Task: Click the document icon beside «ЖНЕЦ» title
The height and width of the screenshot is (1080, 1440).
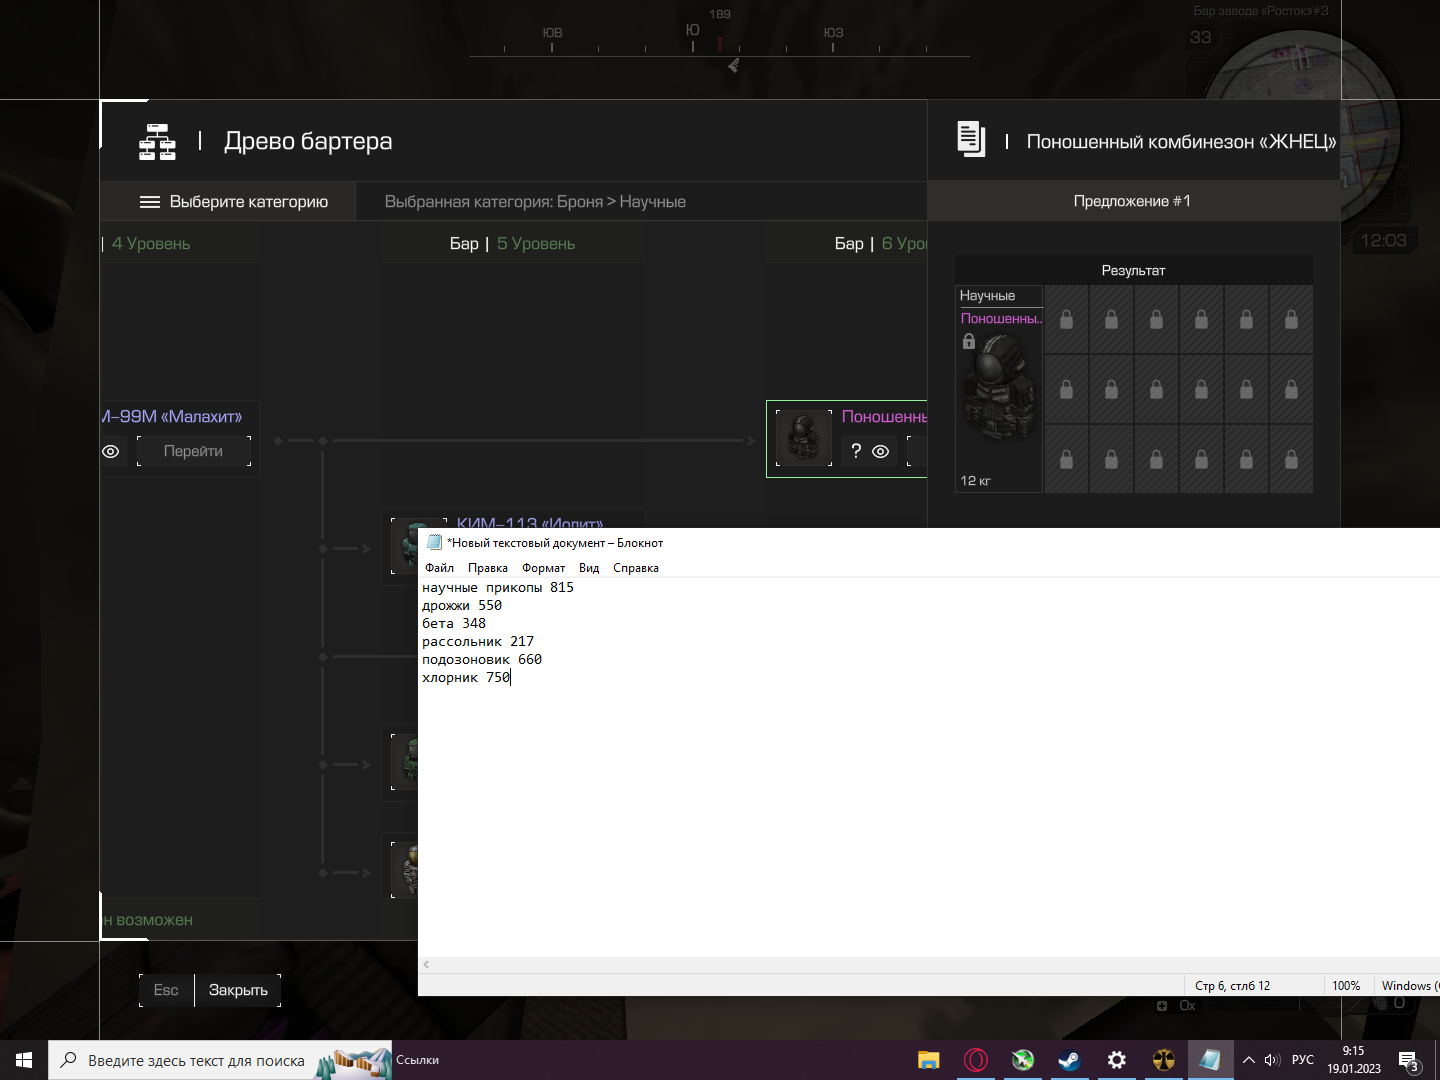Action: pos(970,139)
